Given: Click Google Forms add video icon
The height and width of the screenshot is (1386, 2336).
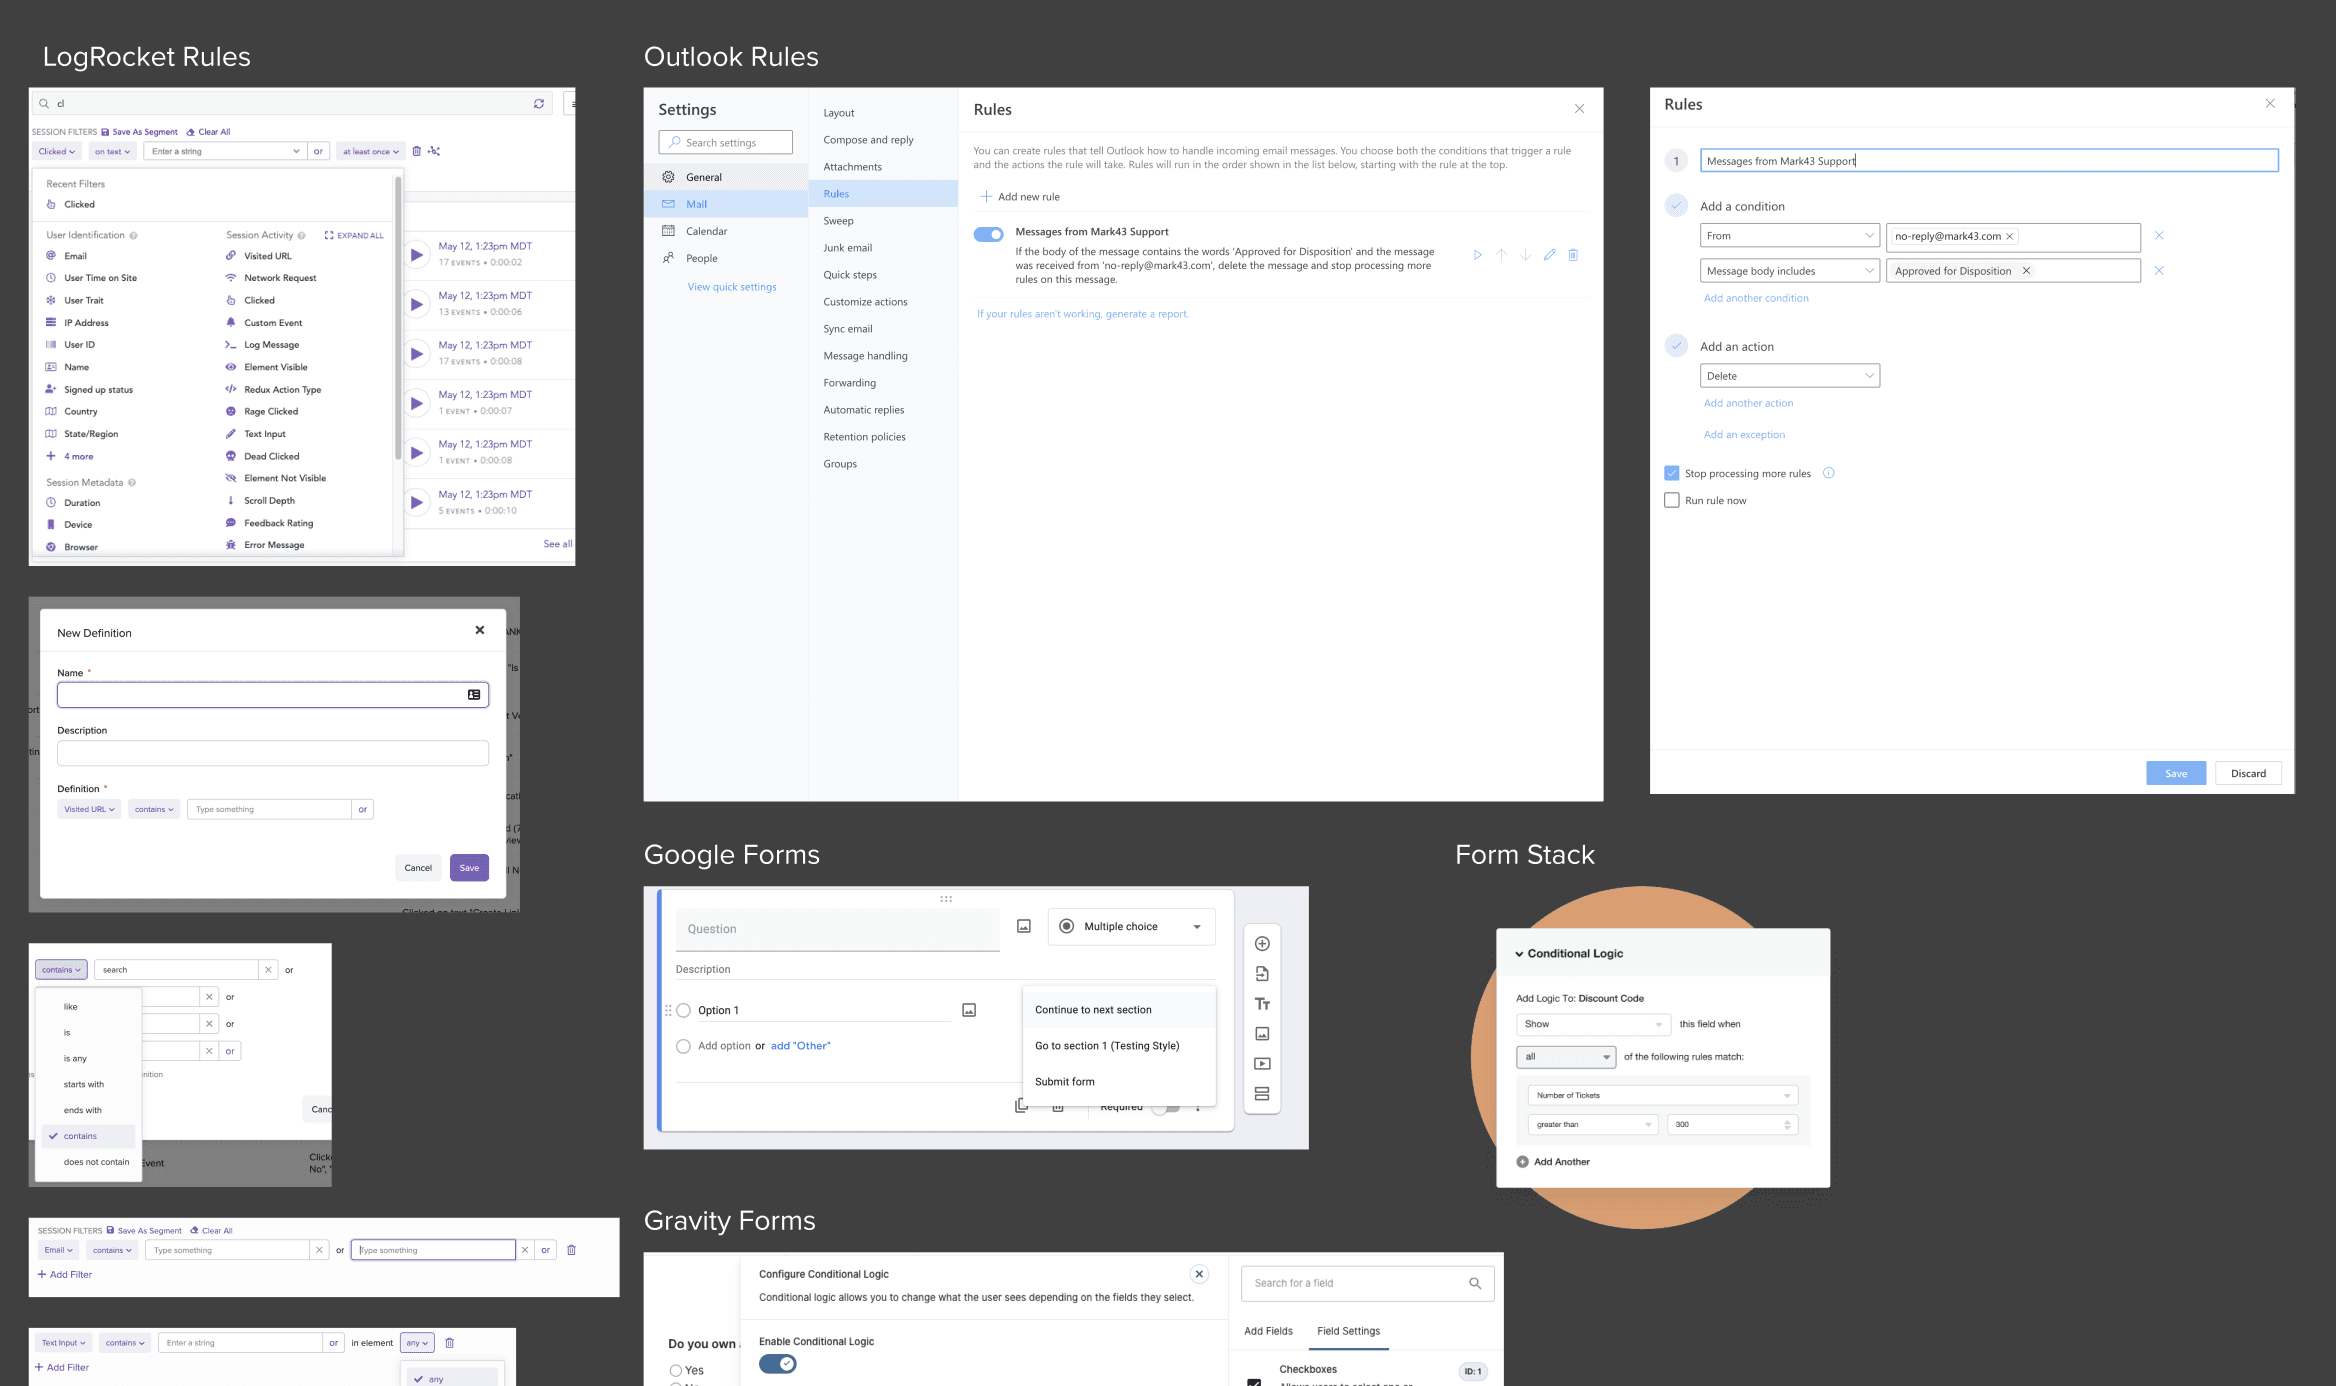Looking at the screenshot, I should point(1262,1064).
